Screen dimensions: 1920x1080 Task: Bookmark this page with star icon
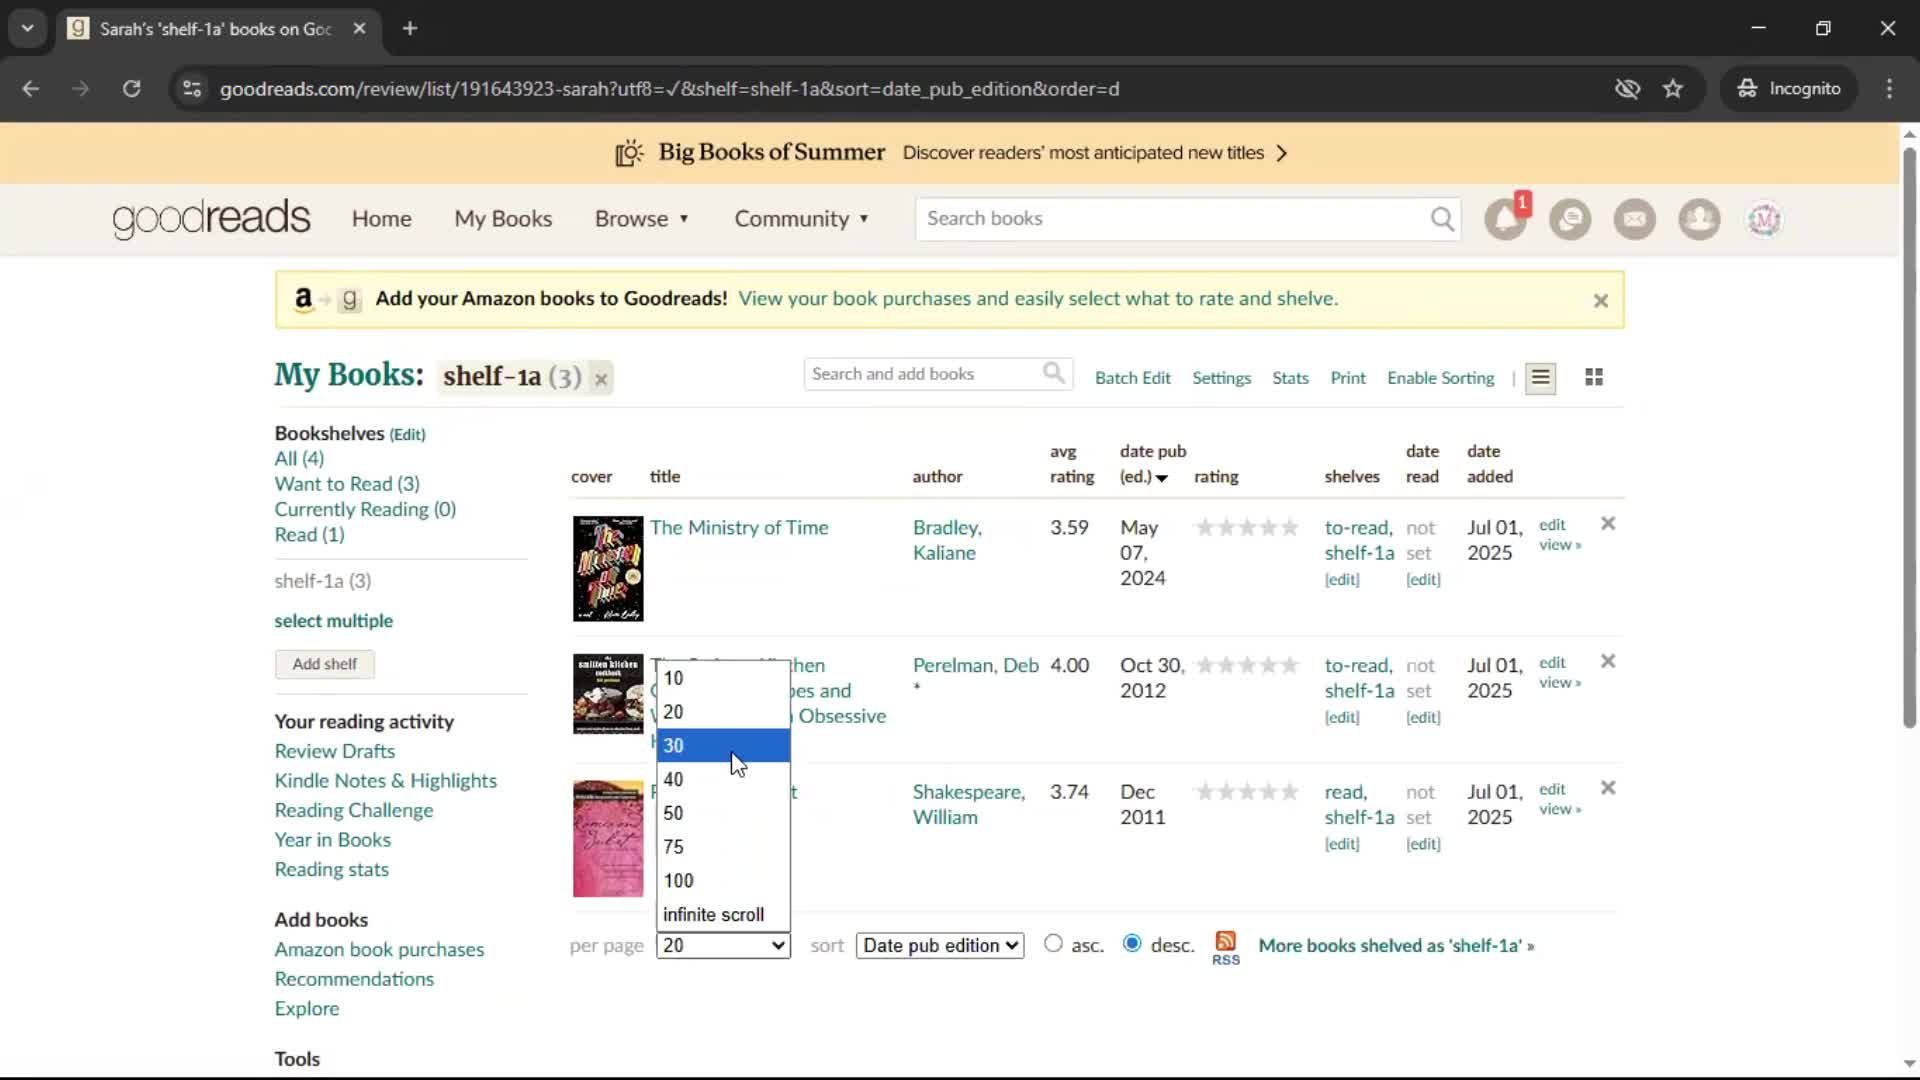coord(1673,89)
